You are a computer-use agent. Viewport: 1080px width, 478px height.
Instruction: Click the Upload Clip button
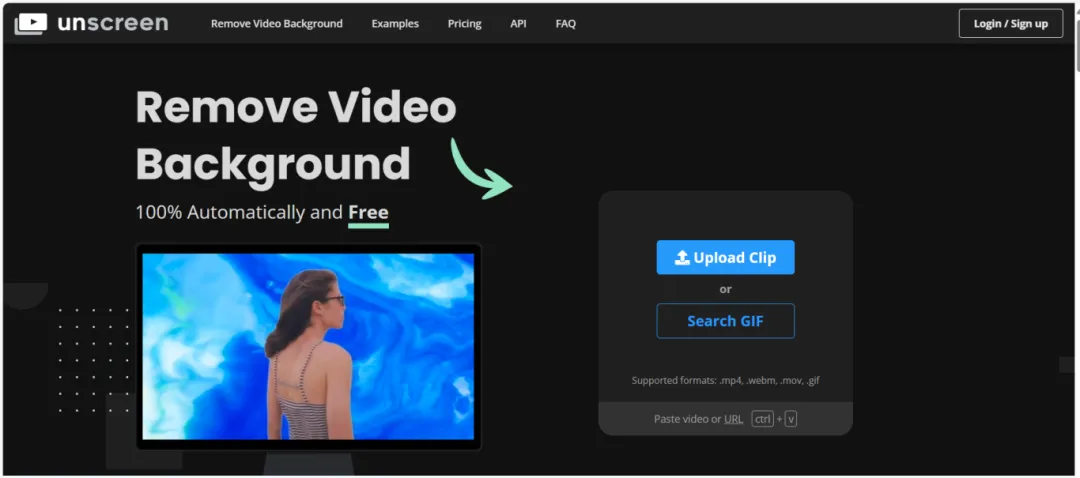725,258
